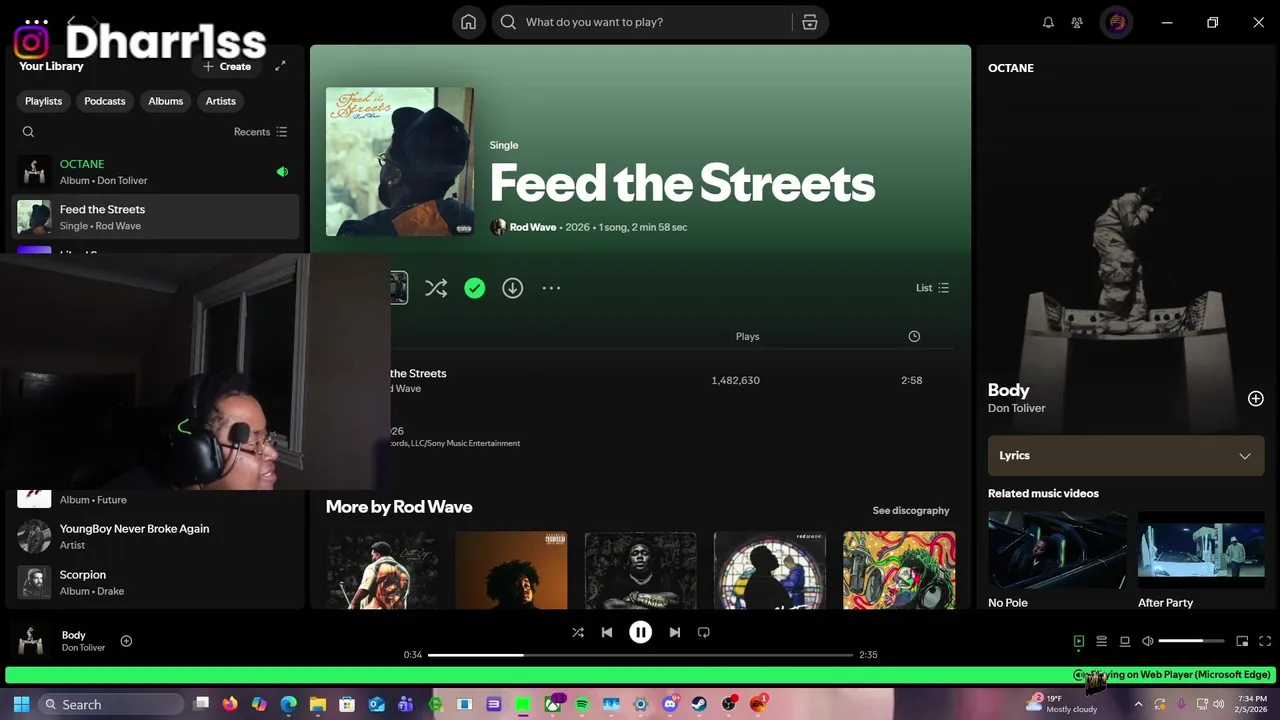The image size is (1280, 720).
Task: Click the More by Rod Wave heading
Action: (x=399, y=507)
